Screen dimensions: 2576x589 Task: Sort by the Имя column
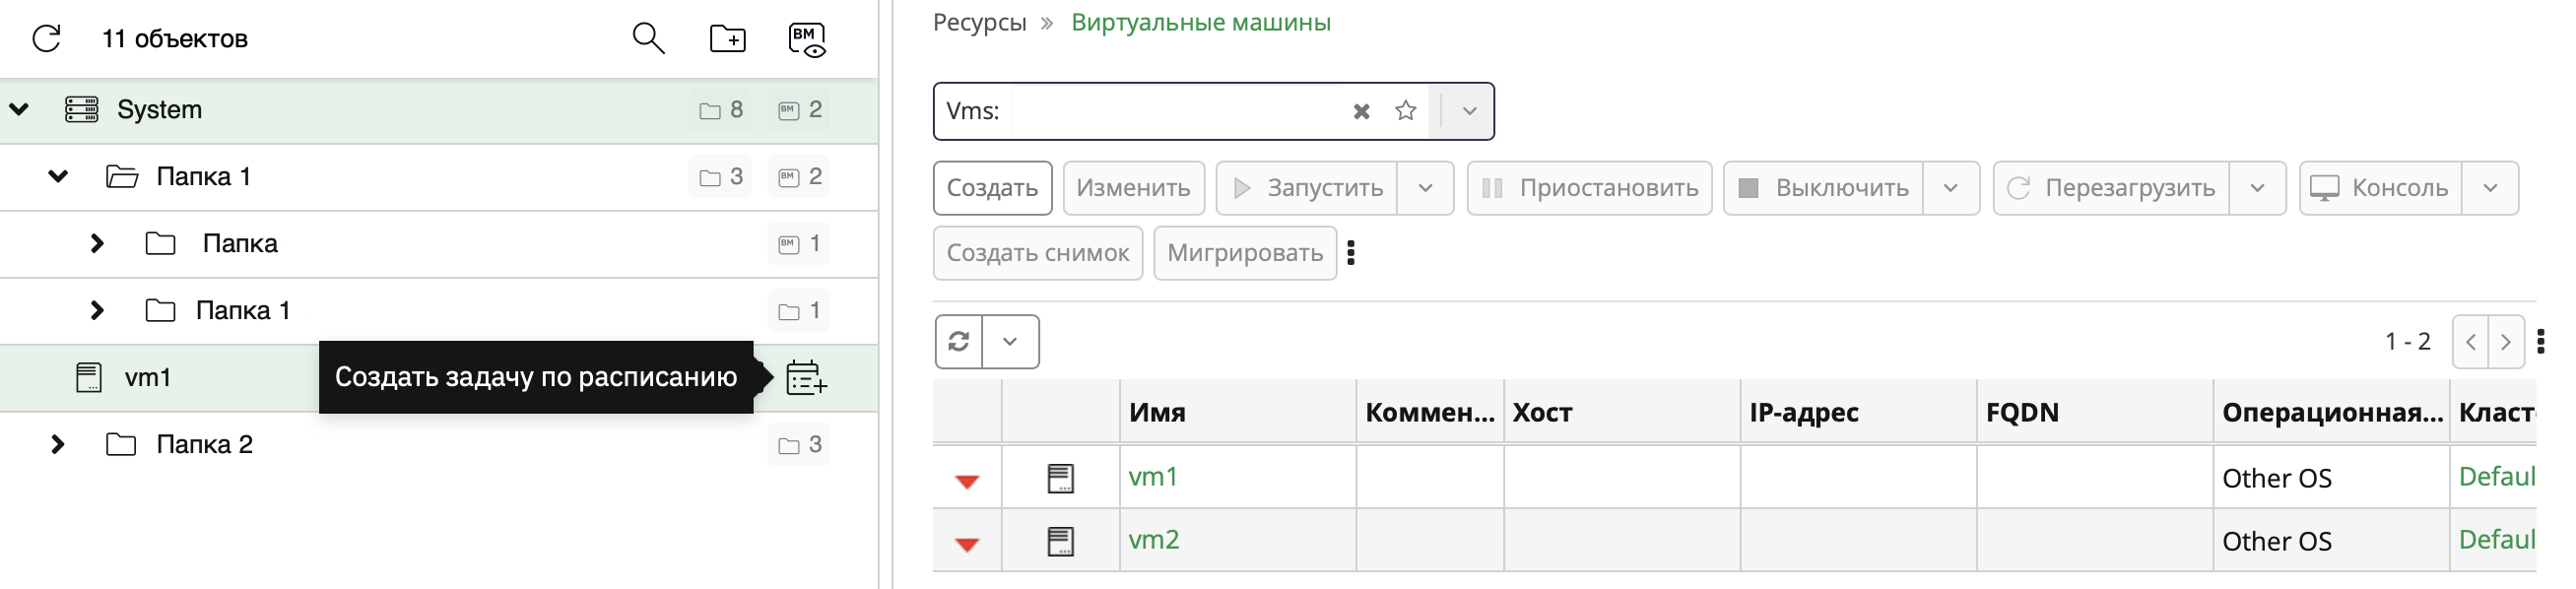click(1237, 412)
